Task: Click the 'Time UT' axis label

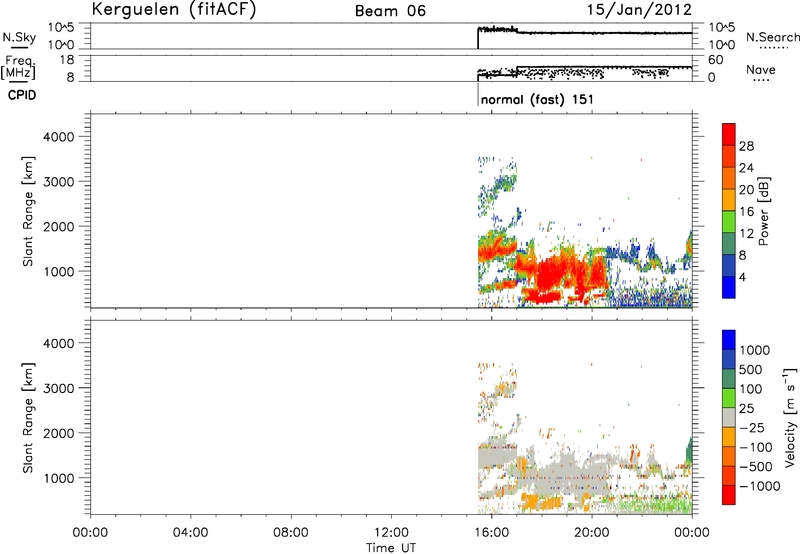Action: pyautogui.click(x=391, y=548)
